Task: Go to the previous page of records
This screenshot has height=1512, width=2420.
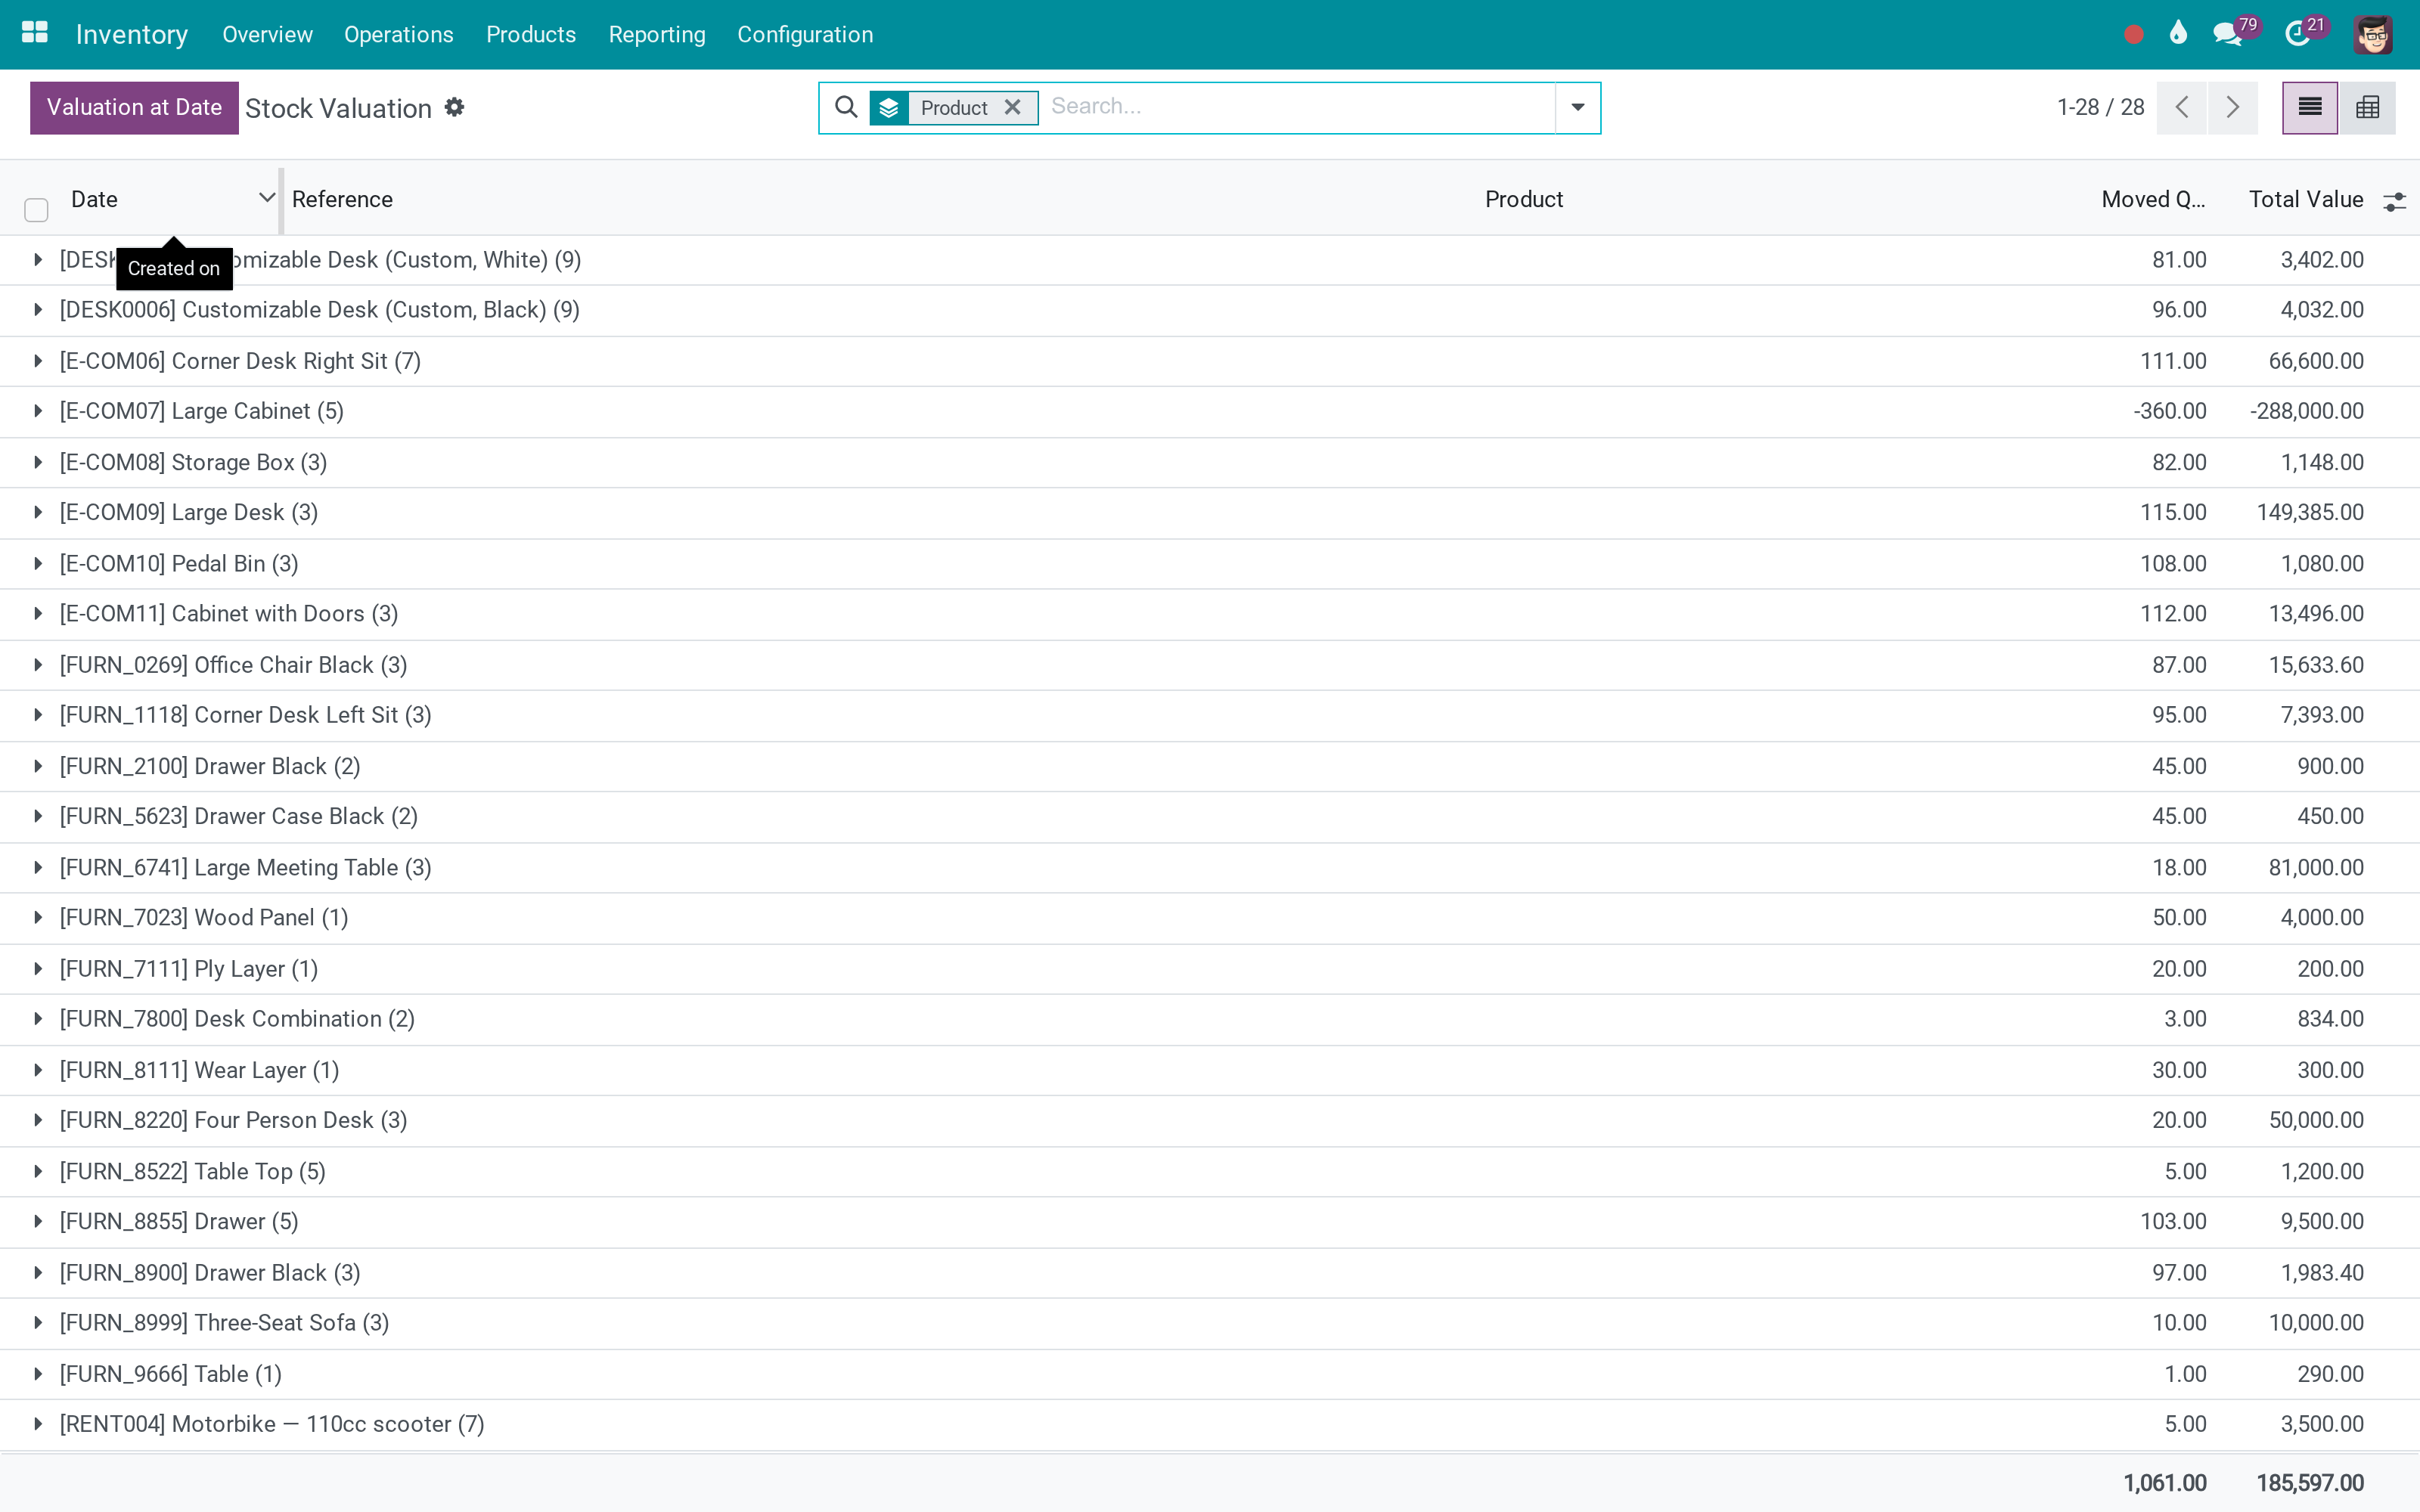Action: [2182, 107]
